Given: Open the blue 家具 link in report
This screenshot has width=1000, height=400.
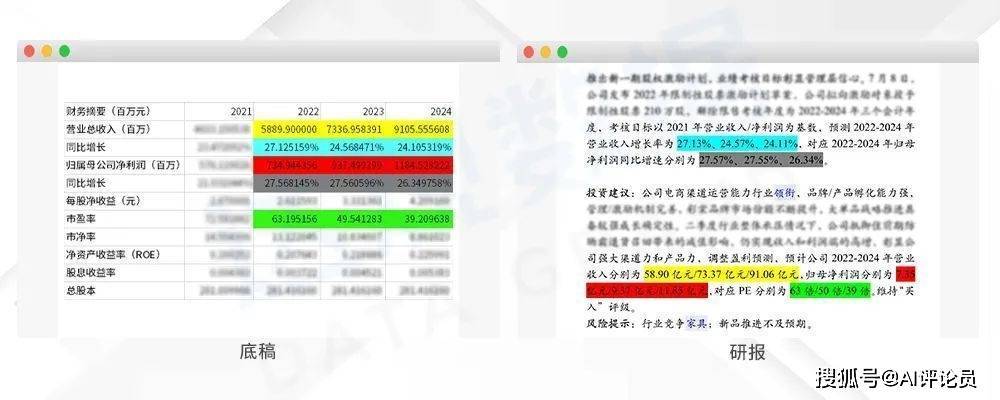Looking at the screenshot, I should [x=698, y=324].
